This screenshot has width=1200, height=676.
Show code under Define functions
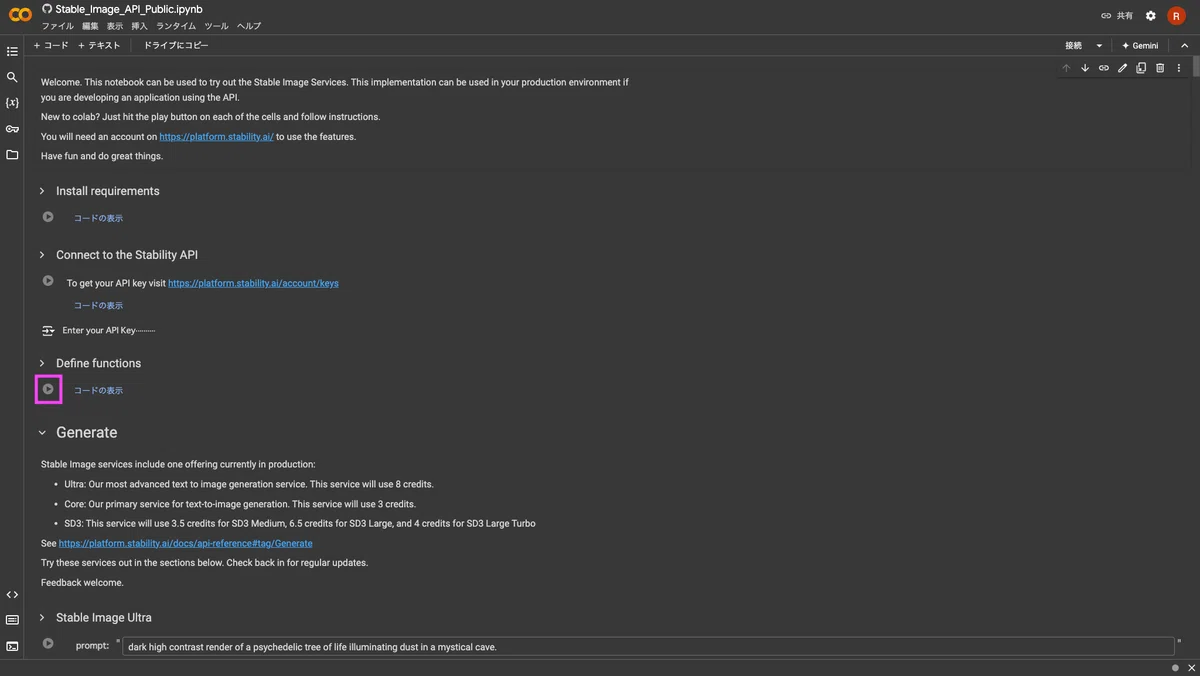pos(98,391)
